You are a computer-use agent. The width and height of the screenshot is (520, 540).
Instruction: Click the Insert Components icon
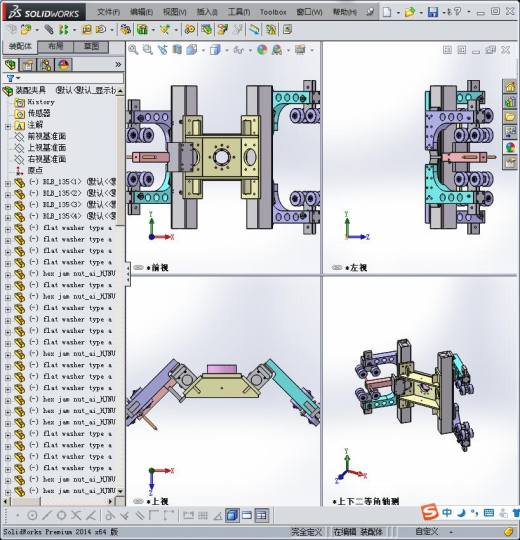[x=25, y=30]
